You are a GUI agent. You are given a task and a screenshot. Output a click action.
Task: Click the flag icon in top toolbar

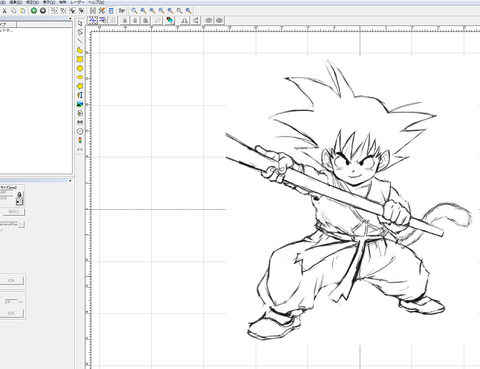click(122, 11)
